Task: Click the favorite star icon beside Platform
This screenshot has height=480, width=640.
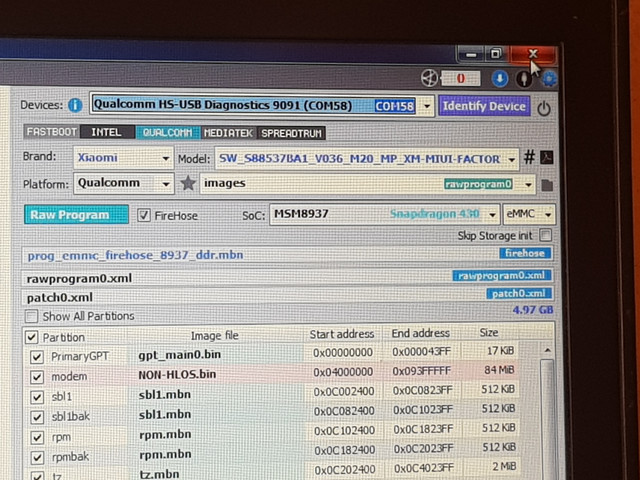Action: click(188, 183)
